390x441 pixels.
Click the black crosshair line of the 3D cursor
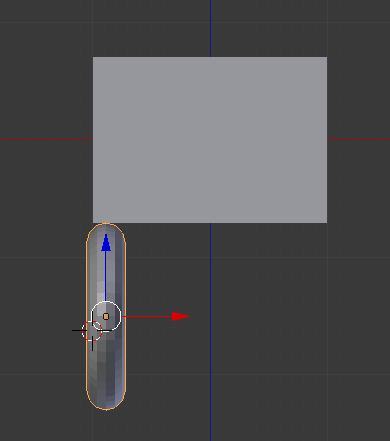[77, 331]
